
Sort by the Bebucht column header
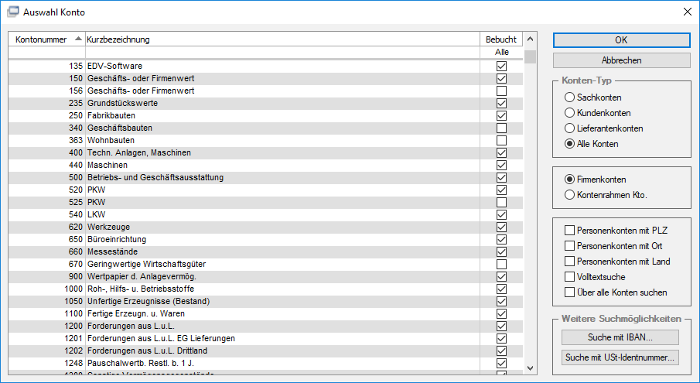[501, 39]
